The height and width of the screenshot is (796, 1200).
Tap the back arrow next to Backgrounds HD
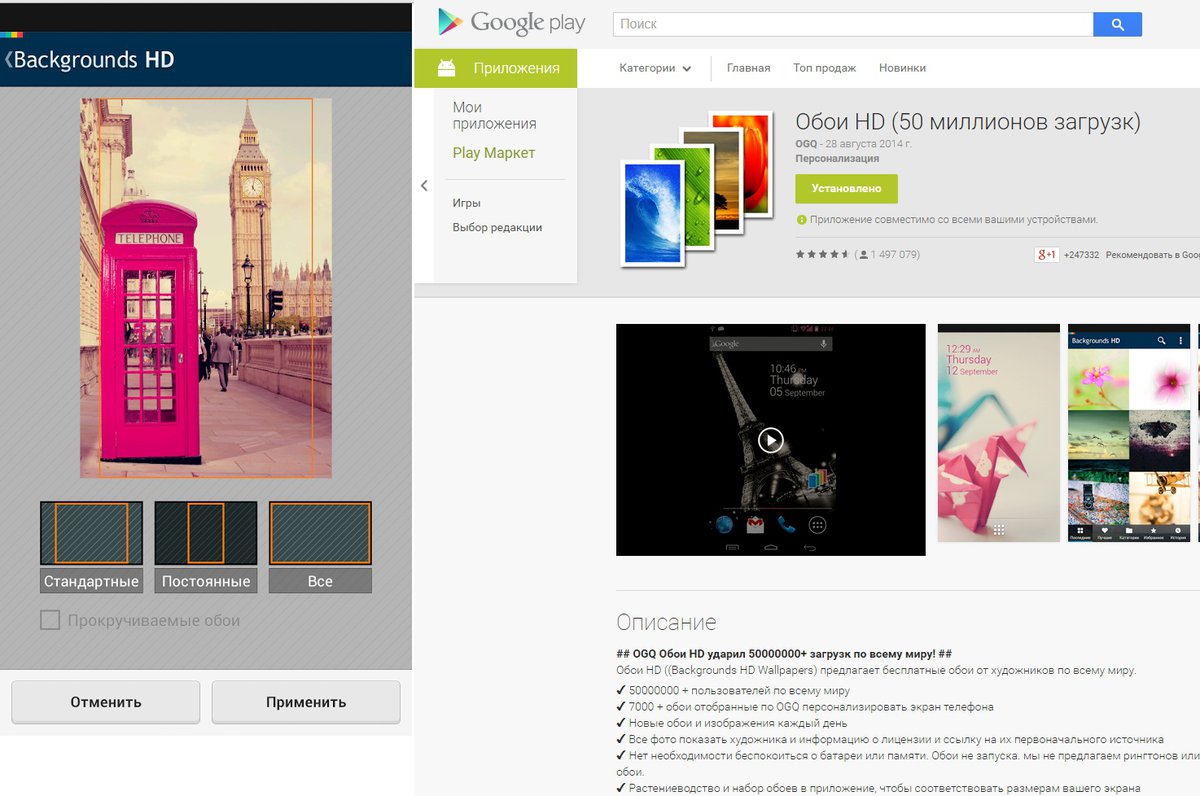coord(8,60)
